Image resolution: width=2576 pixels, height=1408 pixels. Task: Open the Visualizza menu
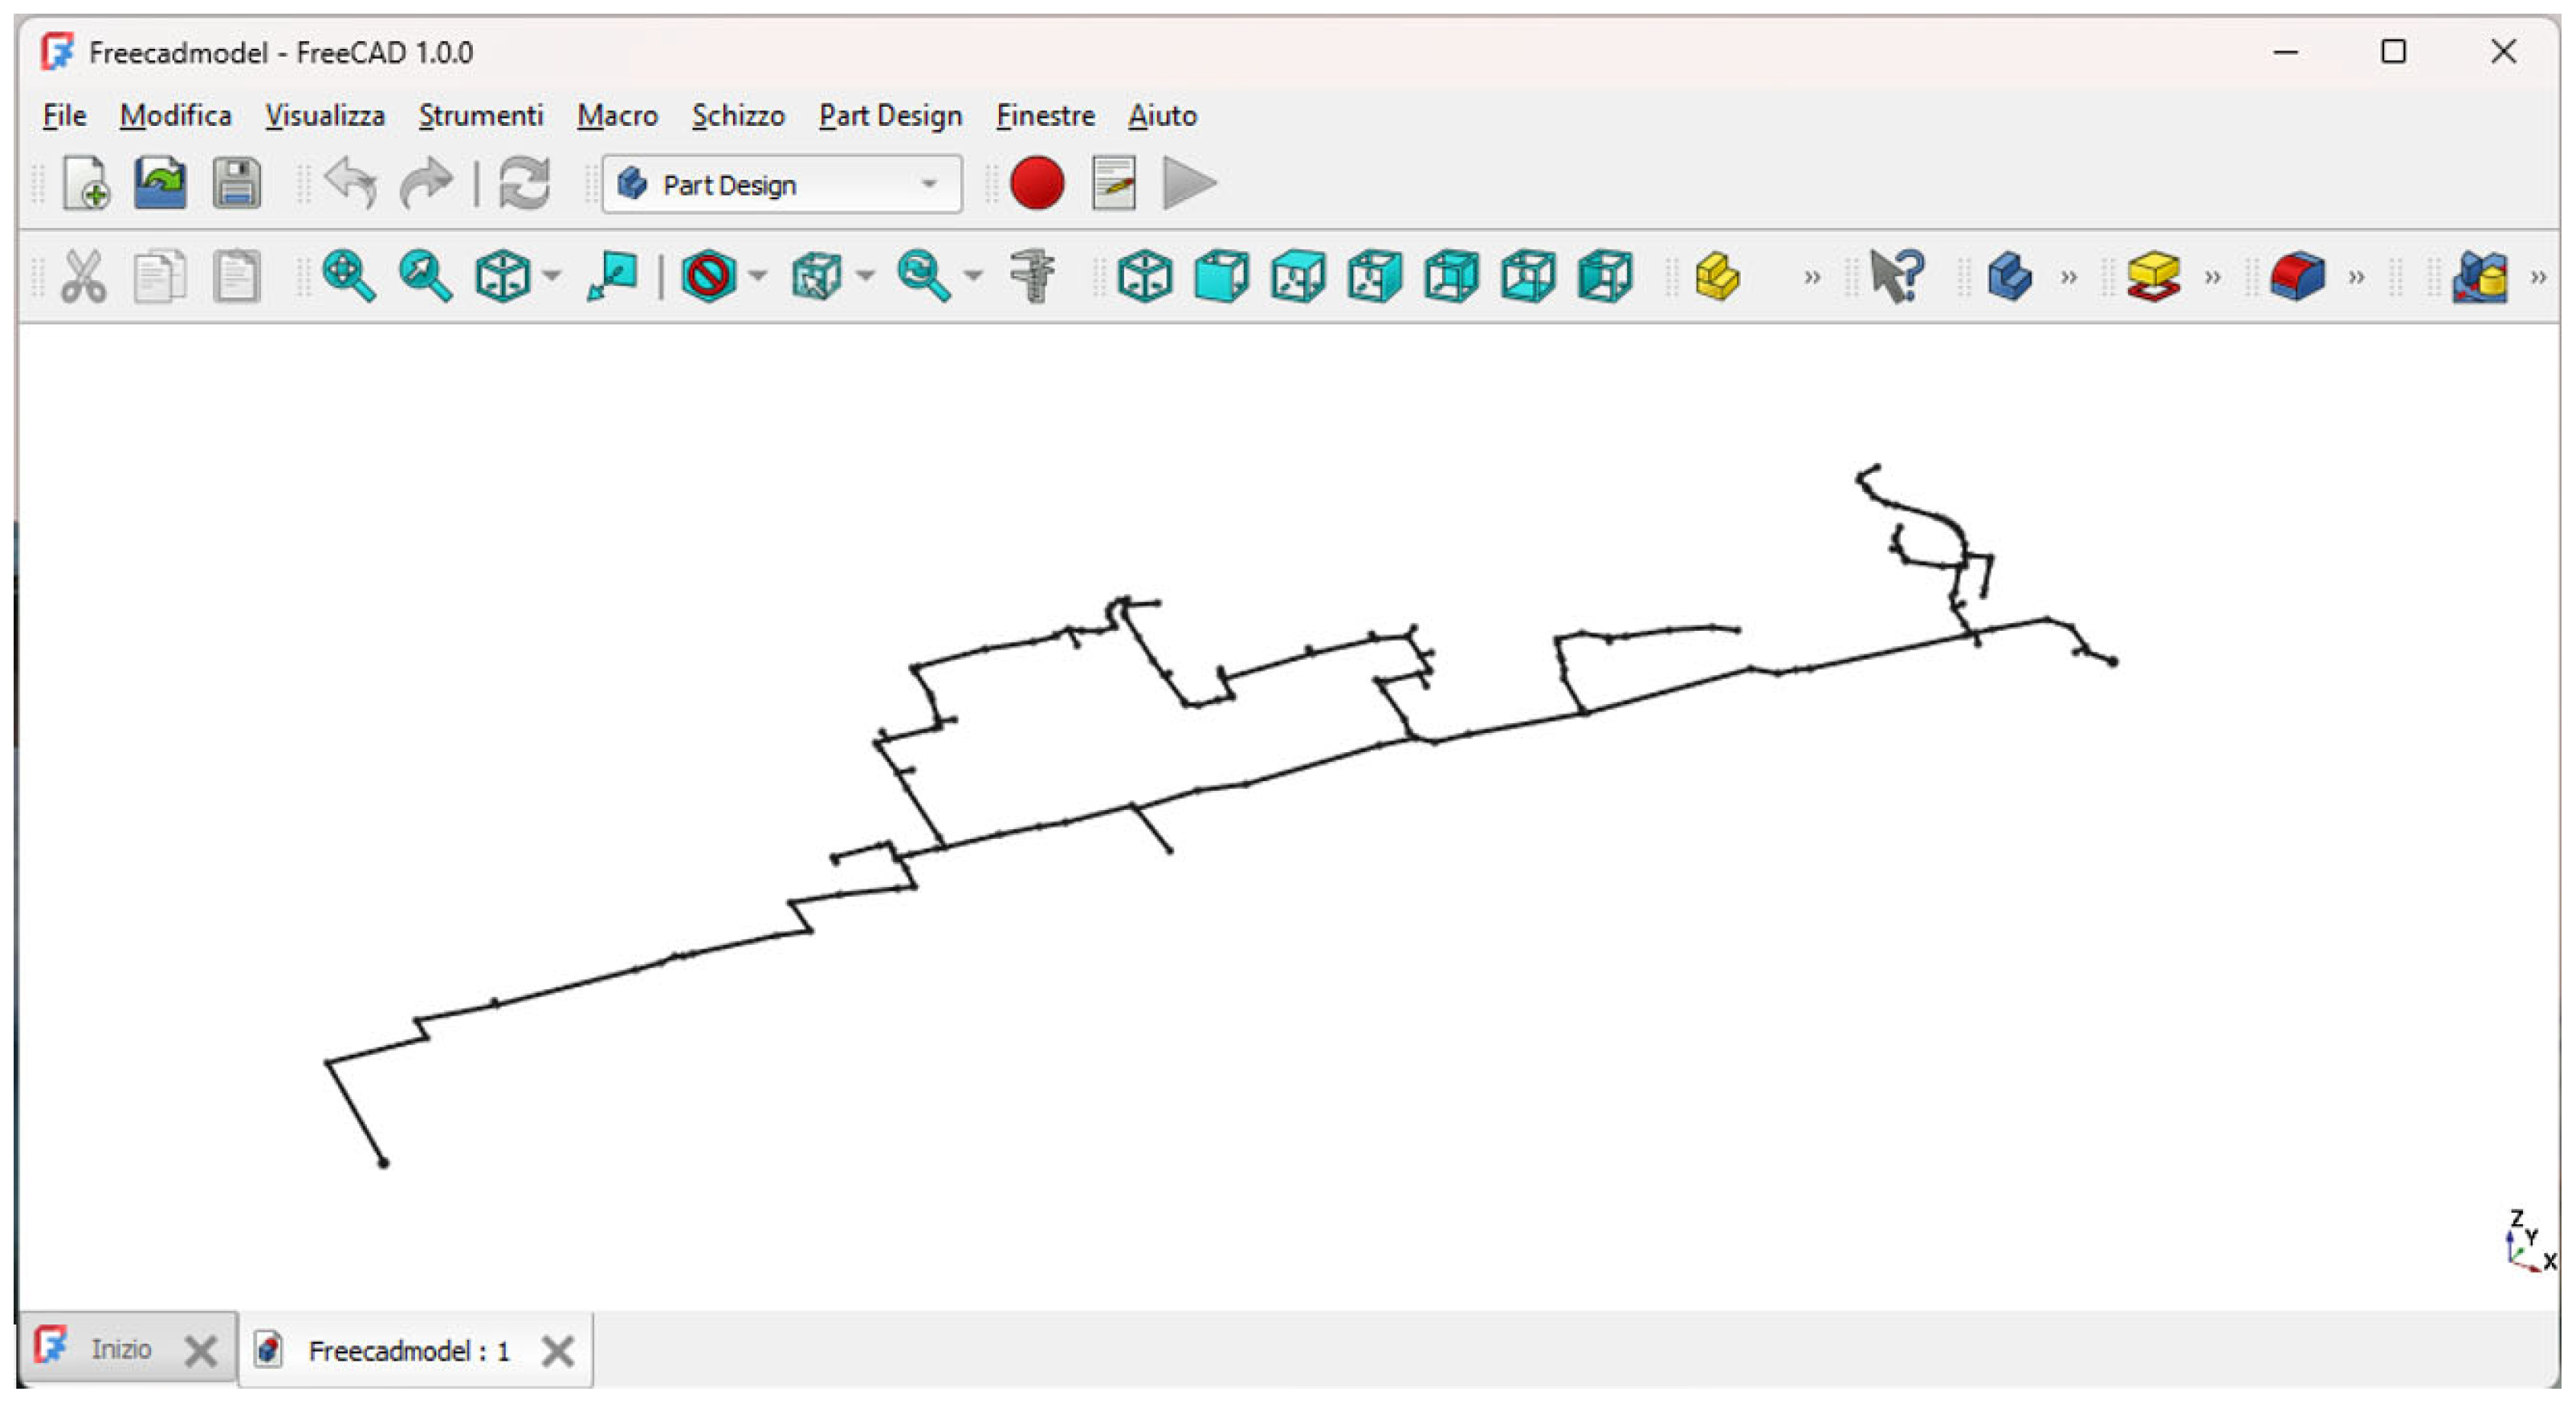[x=325, y=116]
